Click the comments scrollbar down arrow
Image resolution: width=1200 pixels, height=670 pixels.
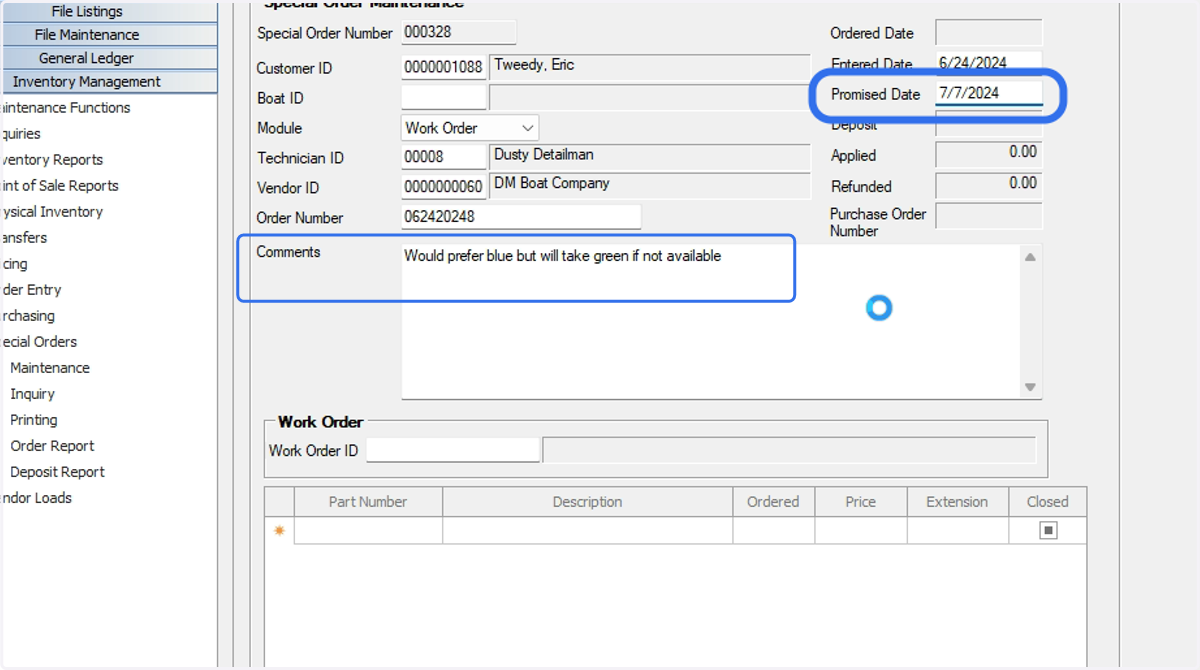[1030, 387]
